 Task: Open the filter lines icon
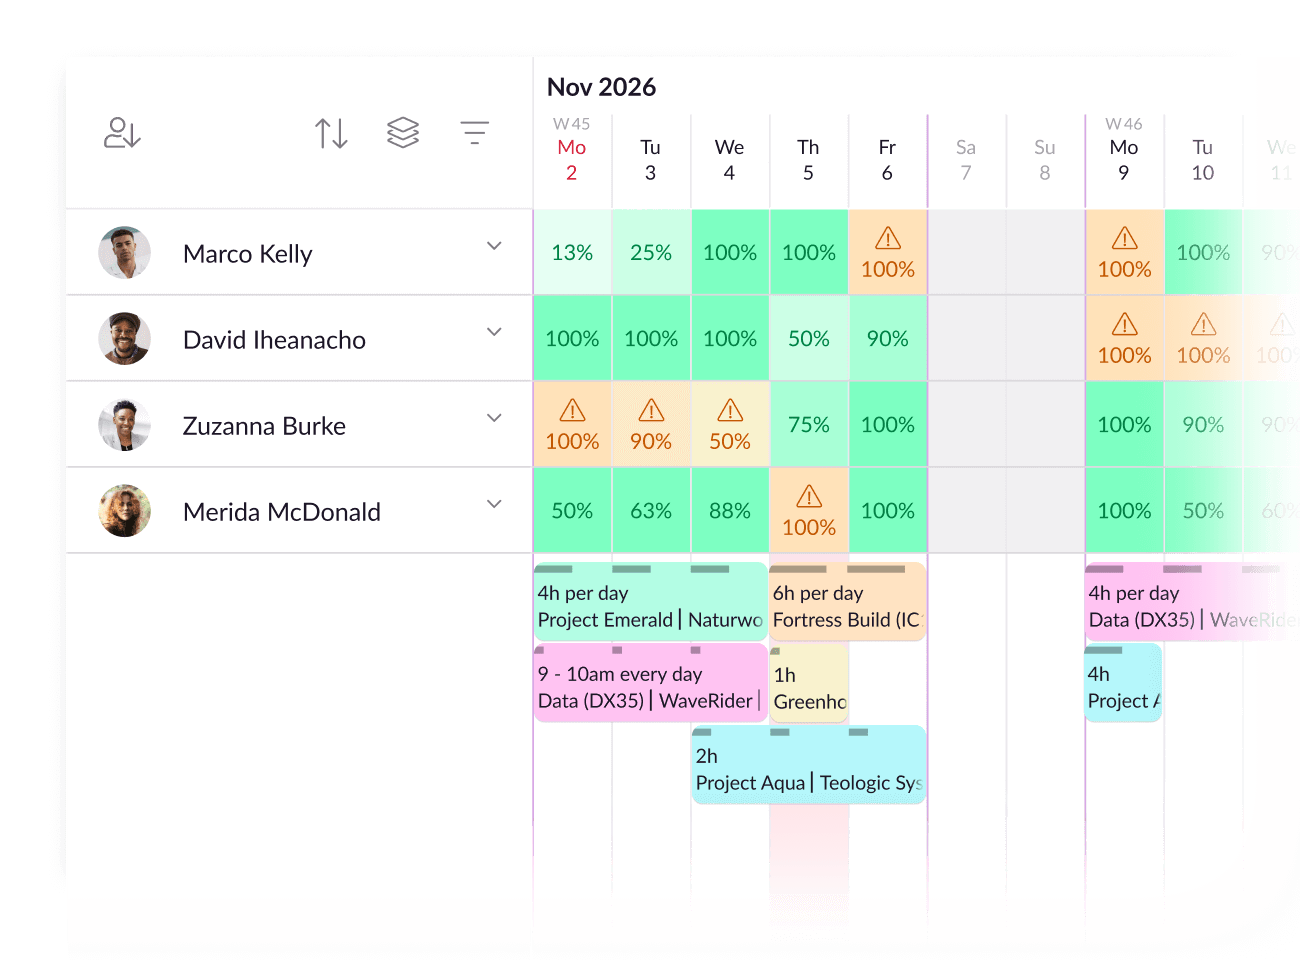pyautogui.click(x=474, y=133)
